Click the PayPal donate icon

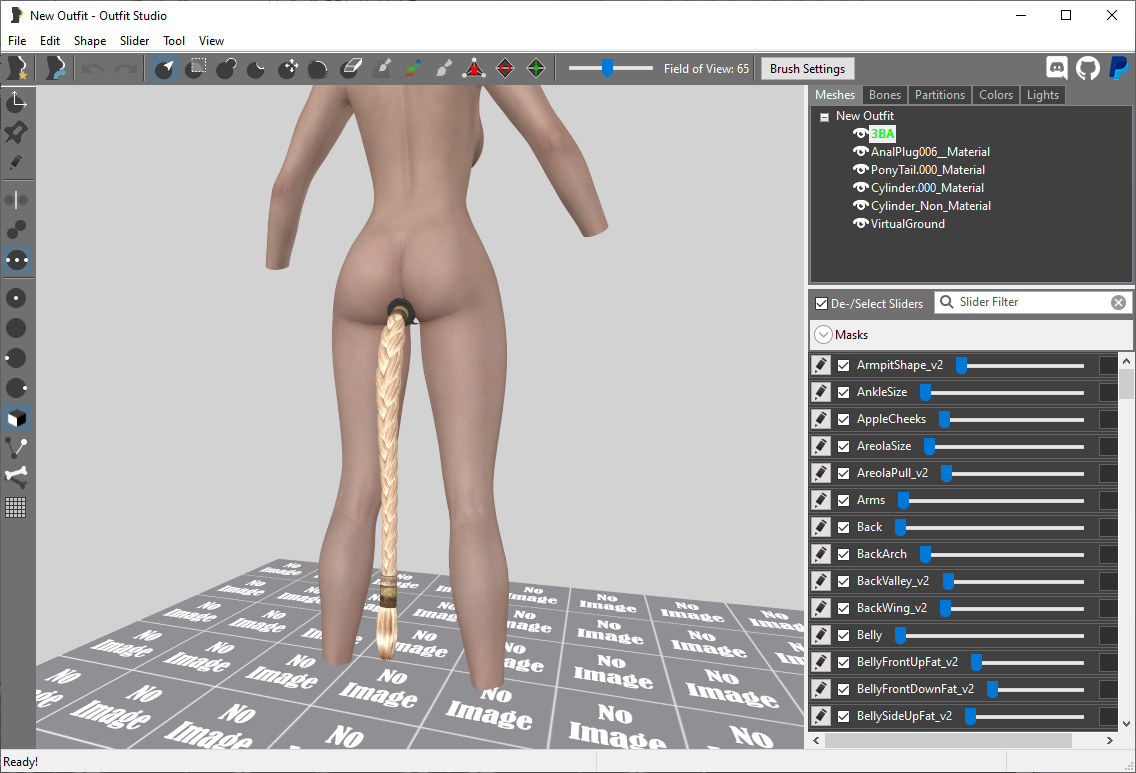1119,68
